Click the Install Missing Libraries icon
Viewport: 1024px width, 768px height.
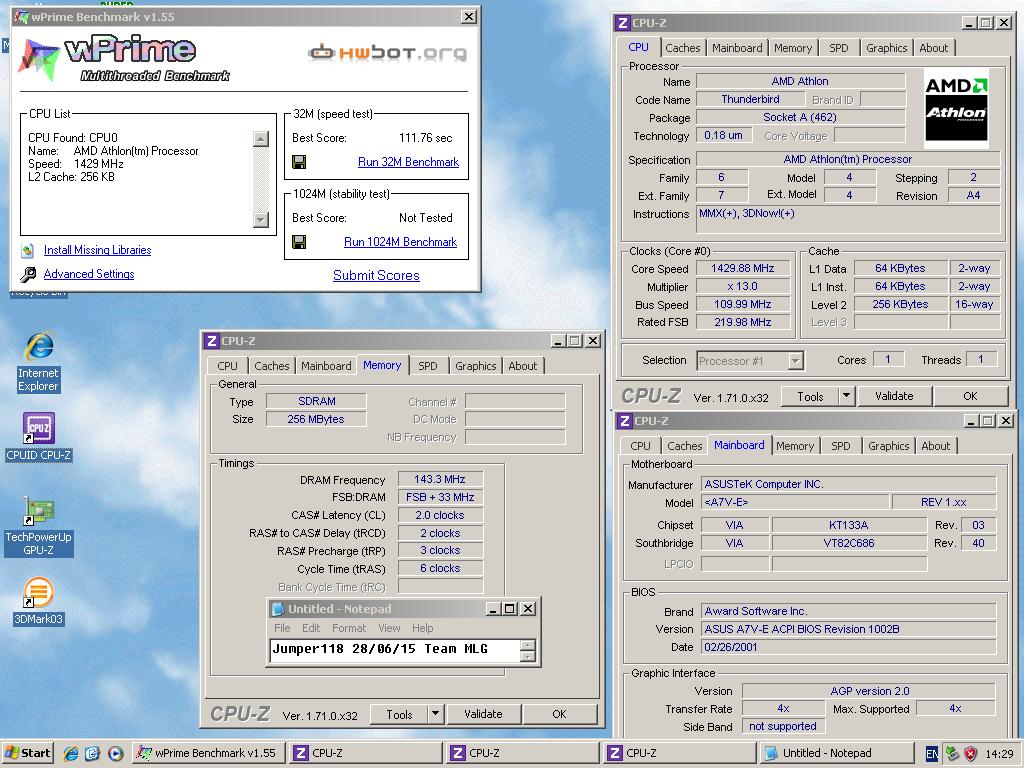(x=27, y=250)
